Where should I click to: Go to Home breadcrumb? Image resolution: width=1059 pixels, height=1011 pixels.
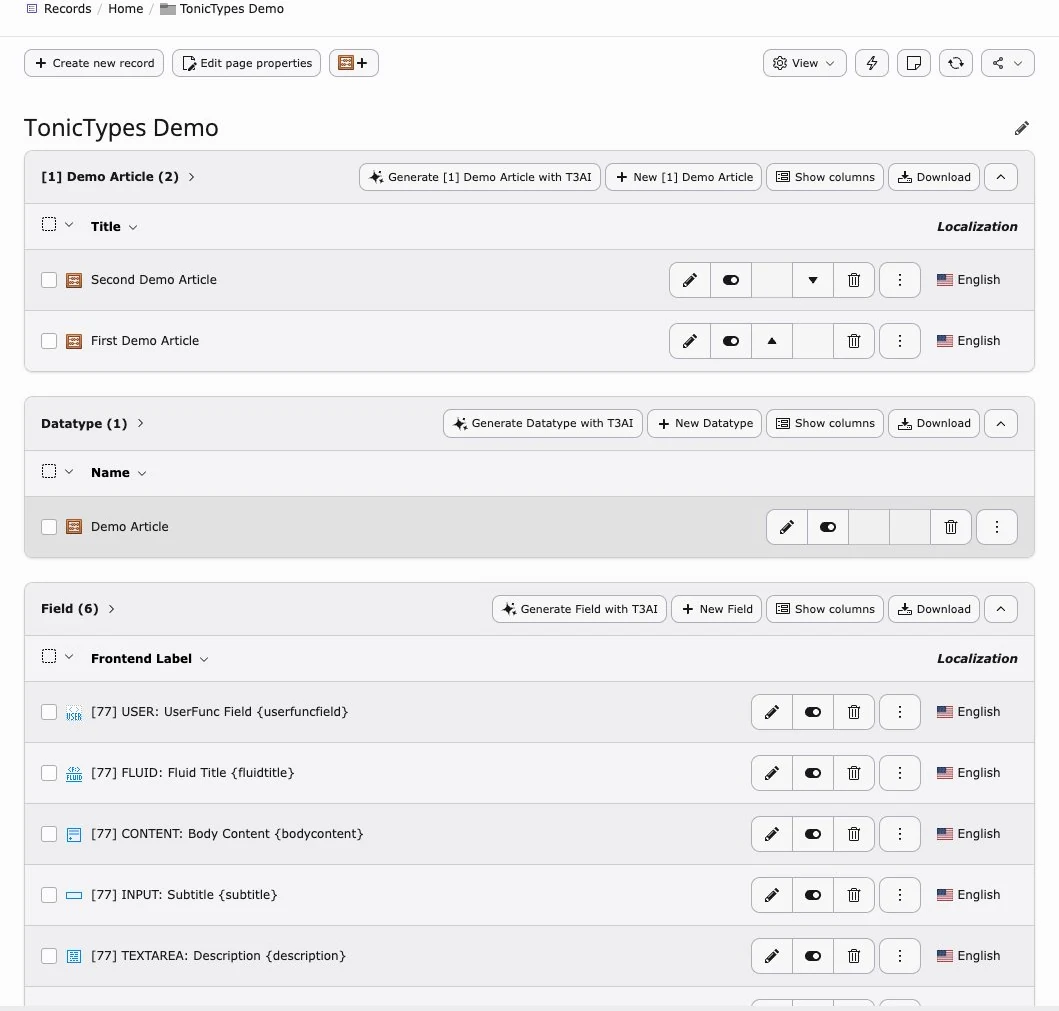click(126, 9)
